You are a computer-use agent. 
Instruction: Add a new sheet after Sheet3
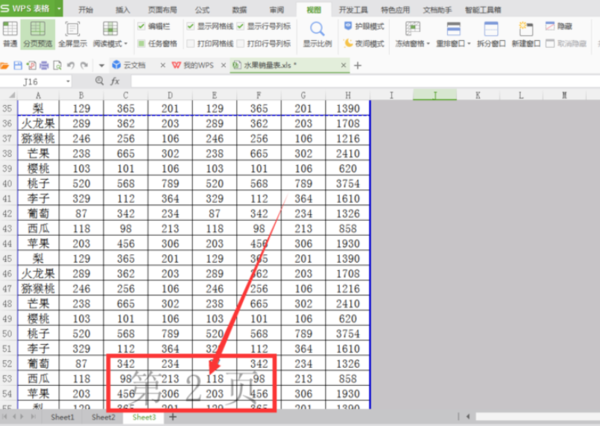click(x=173, y=417)
